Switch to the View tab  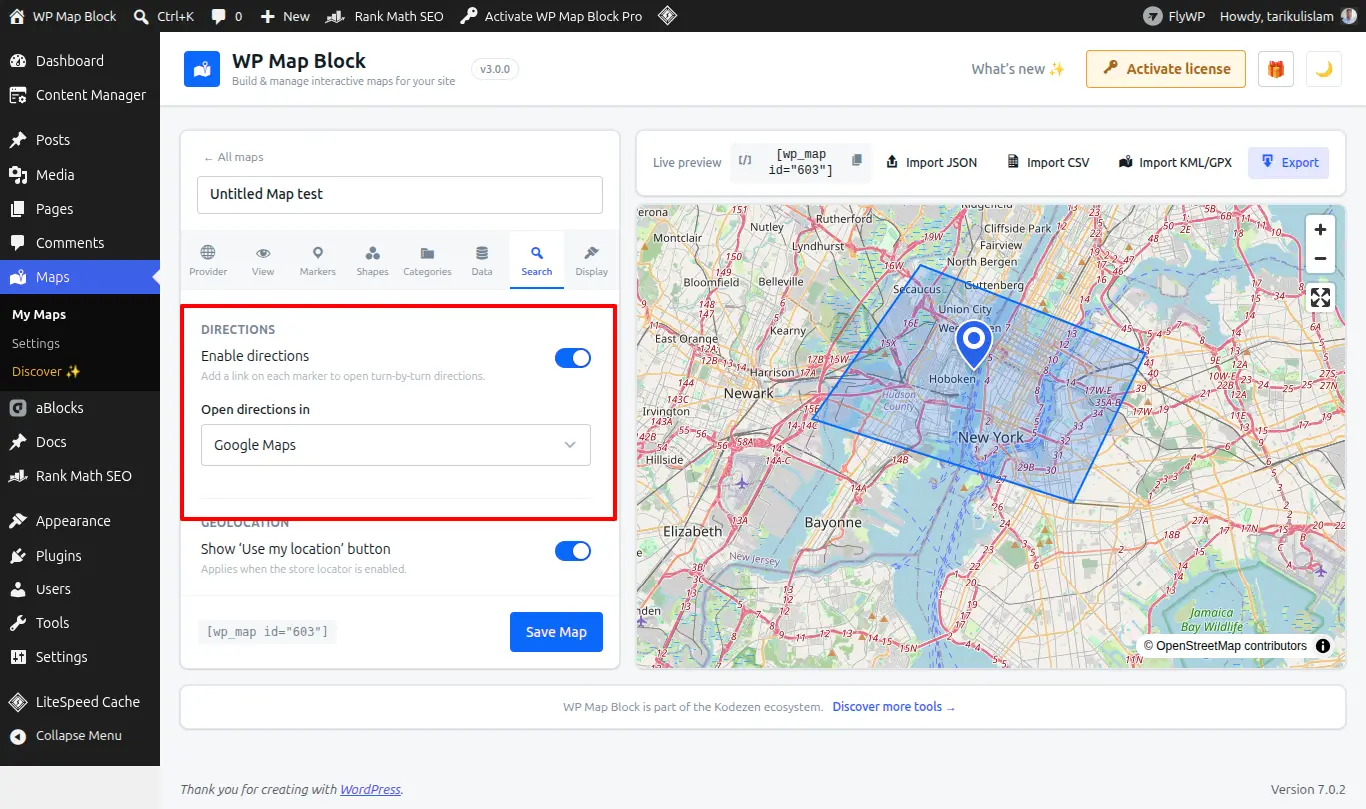click(x=263, y=261)
